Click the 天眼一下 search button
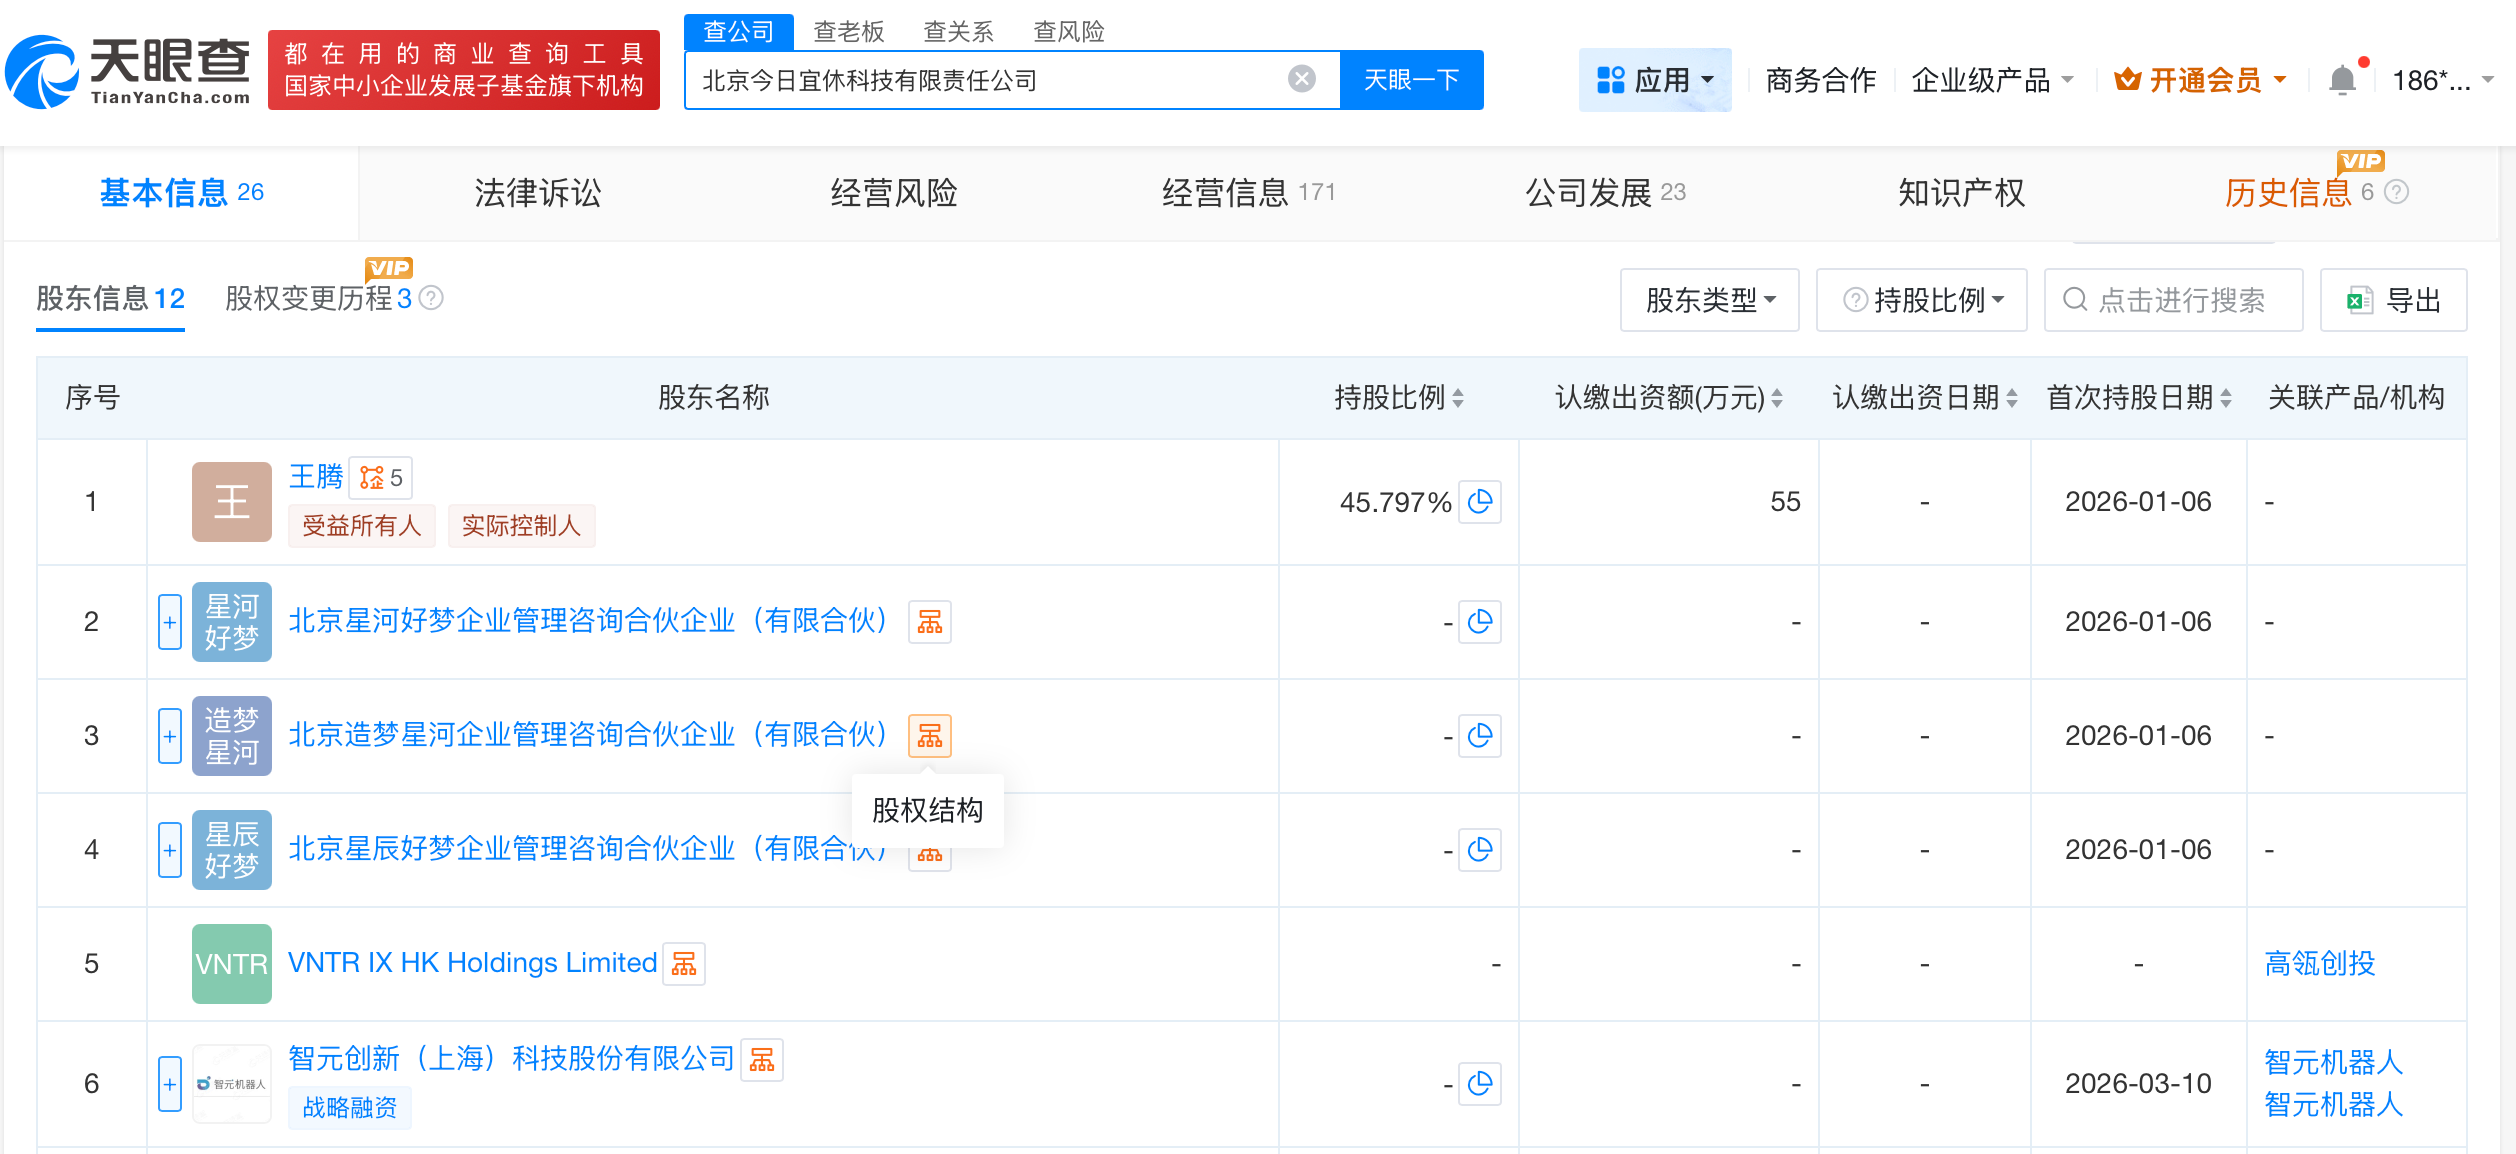This screenshot has height=1154, width=2516. pyautogui.click(x=1411, y=80)
